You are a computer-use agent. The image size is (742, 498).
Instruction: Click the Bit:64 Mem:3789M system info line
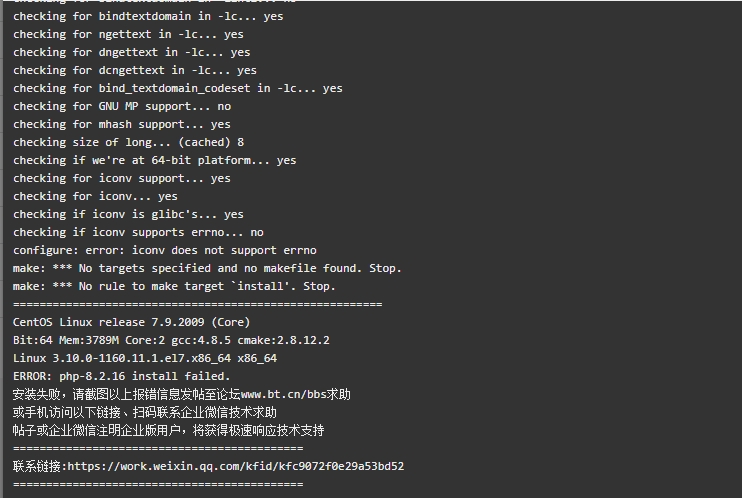coord(171,340)
